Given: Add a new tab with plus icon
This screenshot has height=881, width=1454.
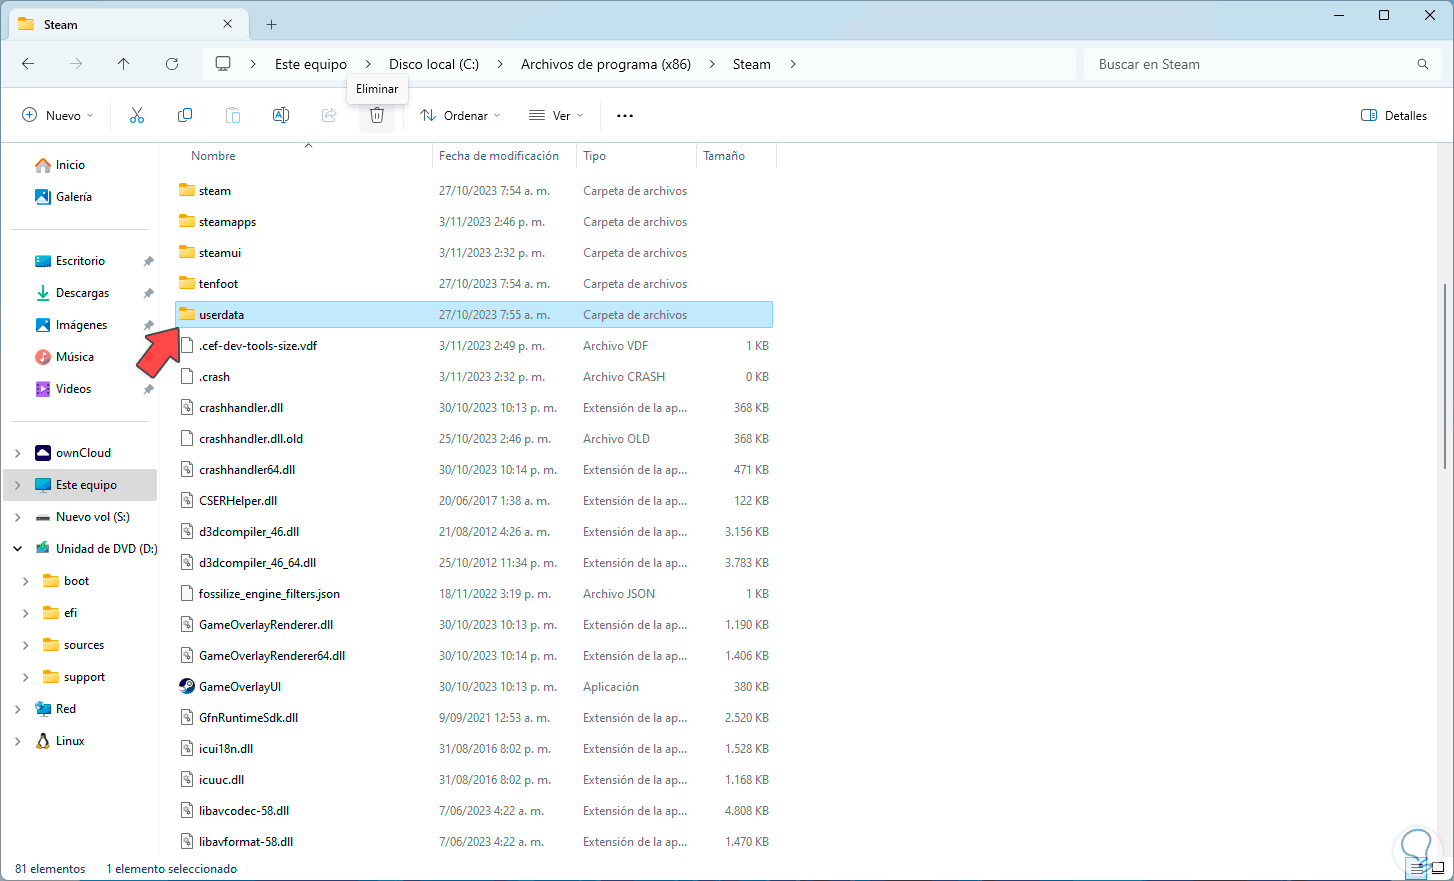Looking at the screenshot, I should 272,24.
